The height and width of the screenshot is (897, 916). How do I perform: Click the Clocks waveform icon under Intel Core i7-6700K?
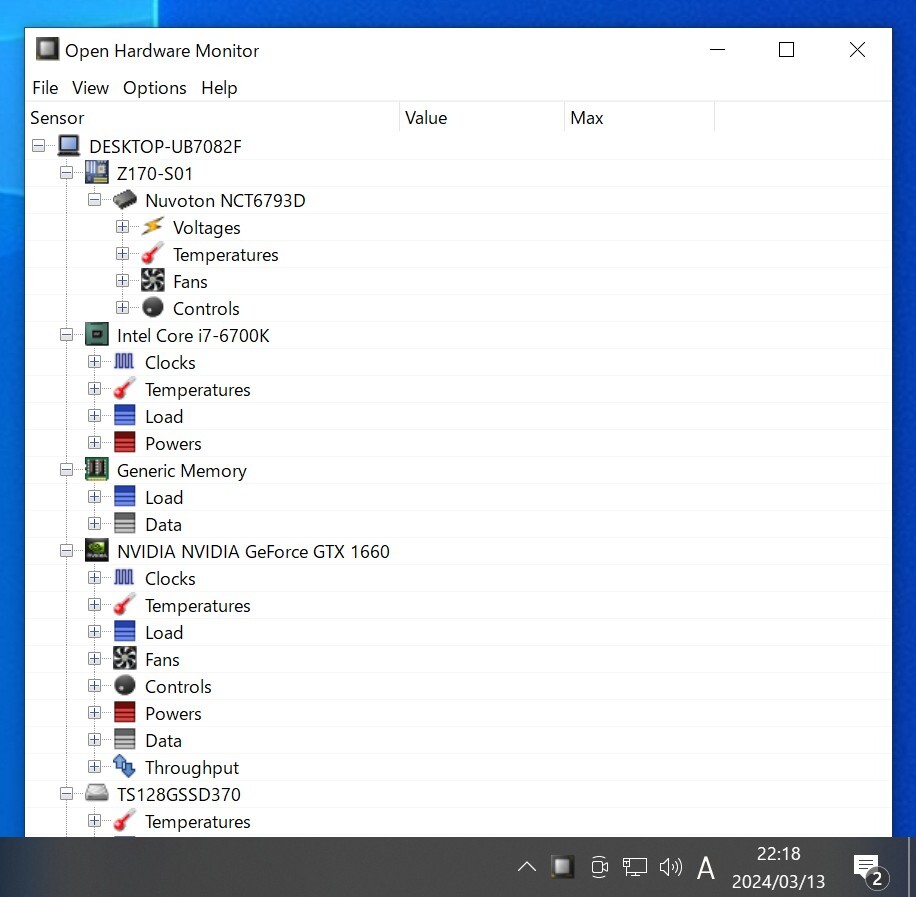[x=124, y=362]
